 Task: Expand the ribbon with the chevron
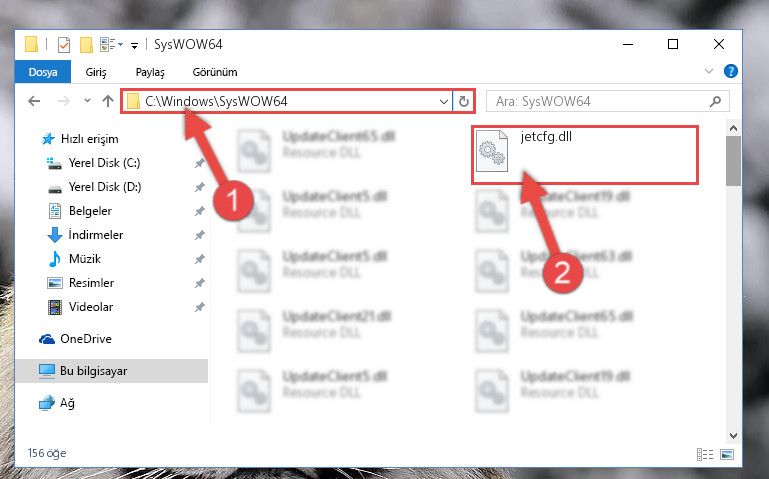(x=709, y=72)
